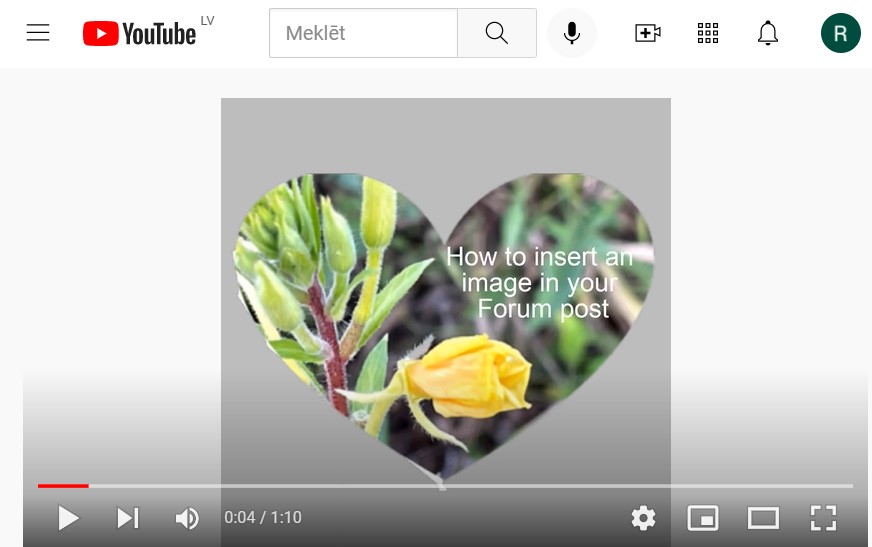This screenshot has width=872, height=547.
Task: Open player settings gear
Action: [643, 518]
